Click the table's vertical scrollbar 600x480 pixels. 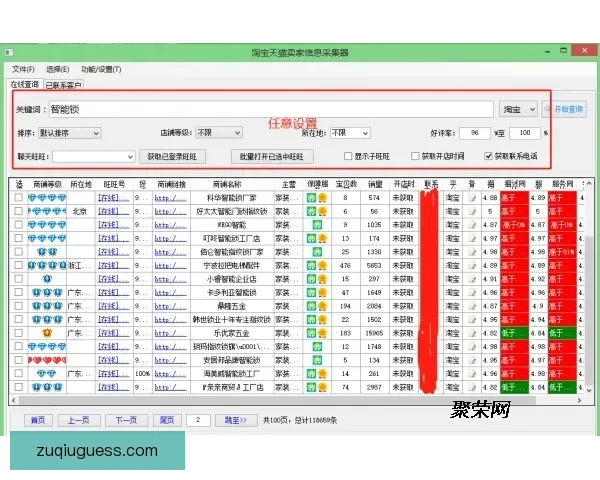click(589, 311)
